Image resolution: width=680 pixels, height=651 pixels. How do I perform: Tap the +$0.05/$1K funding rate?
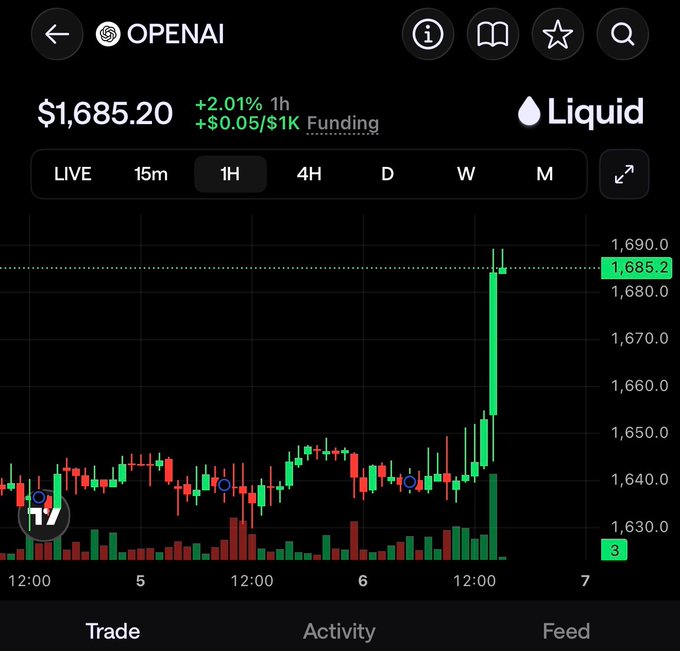tap(247, 123)
